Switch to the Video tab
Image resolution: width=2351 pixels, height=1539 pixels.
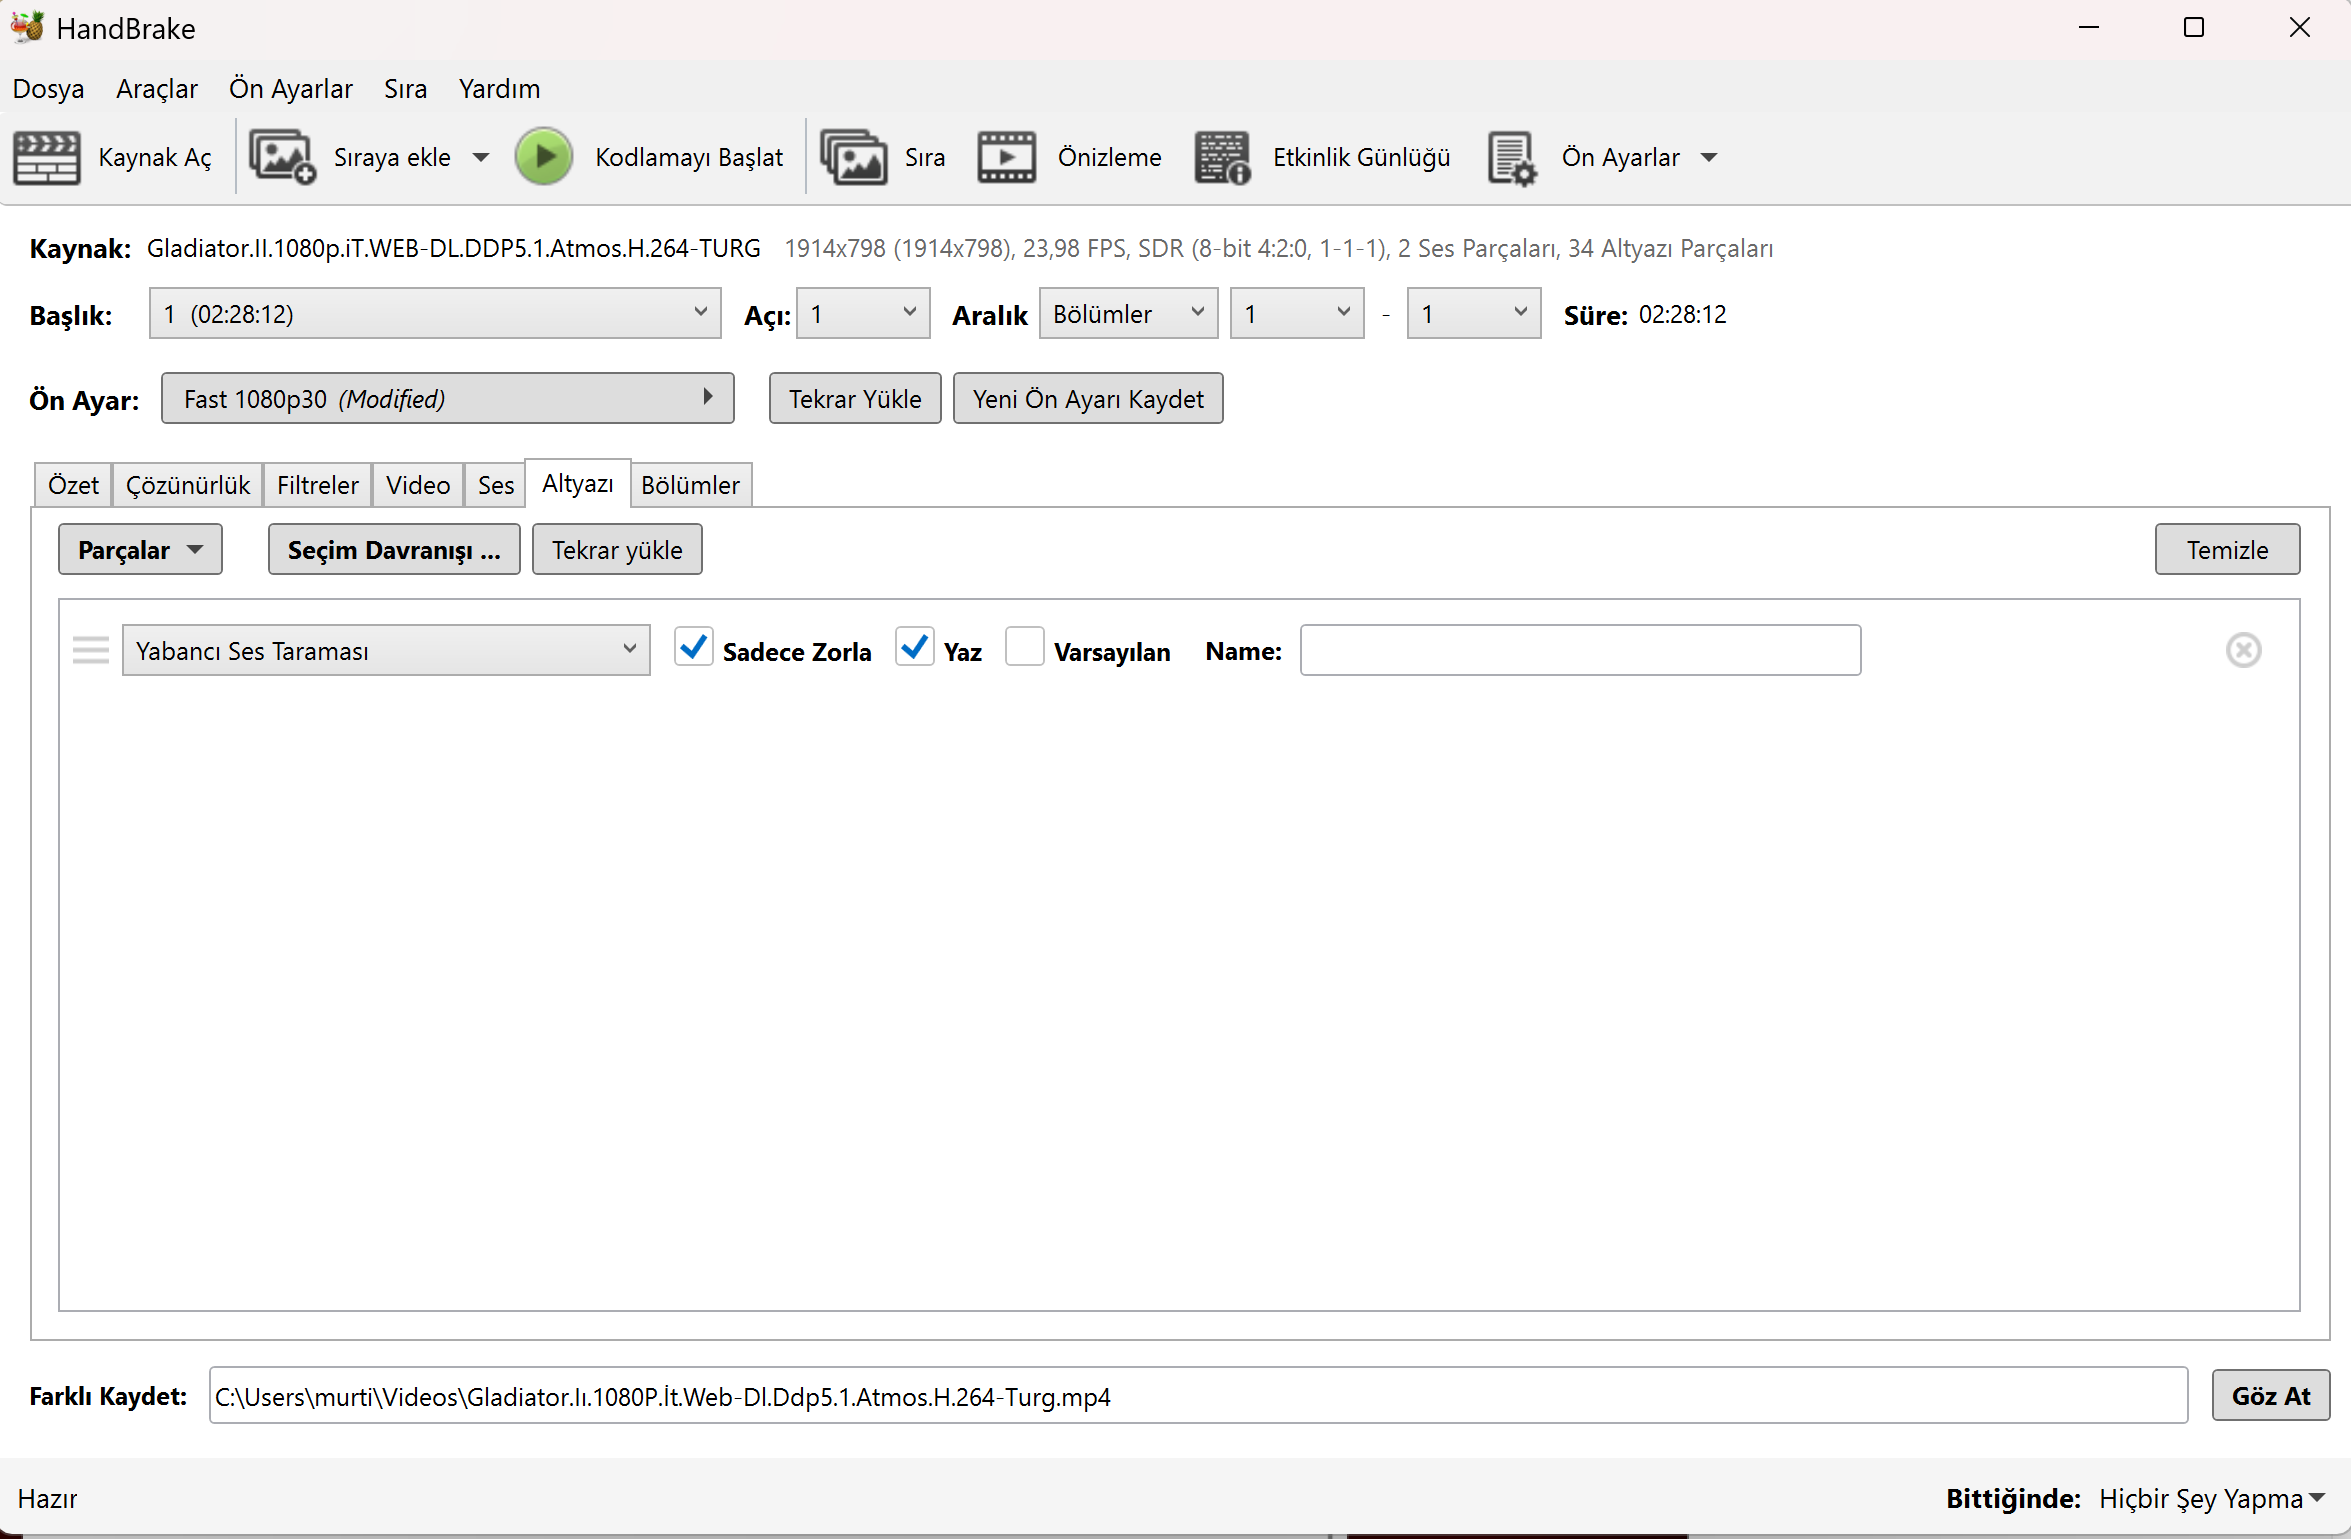418,485
